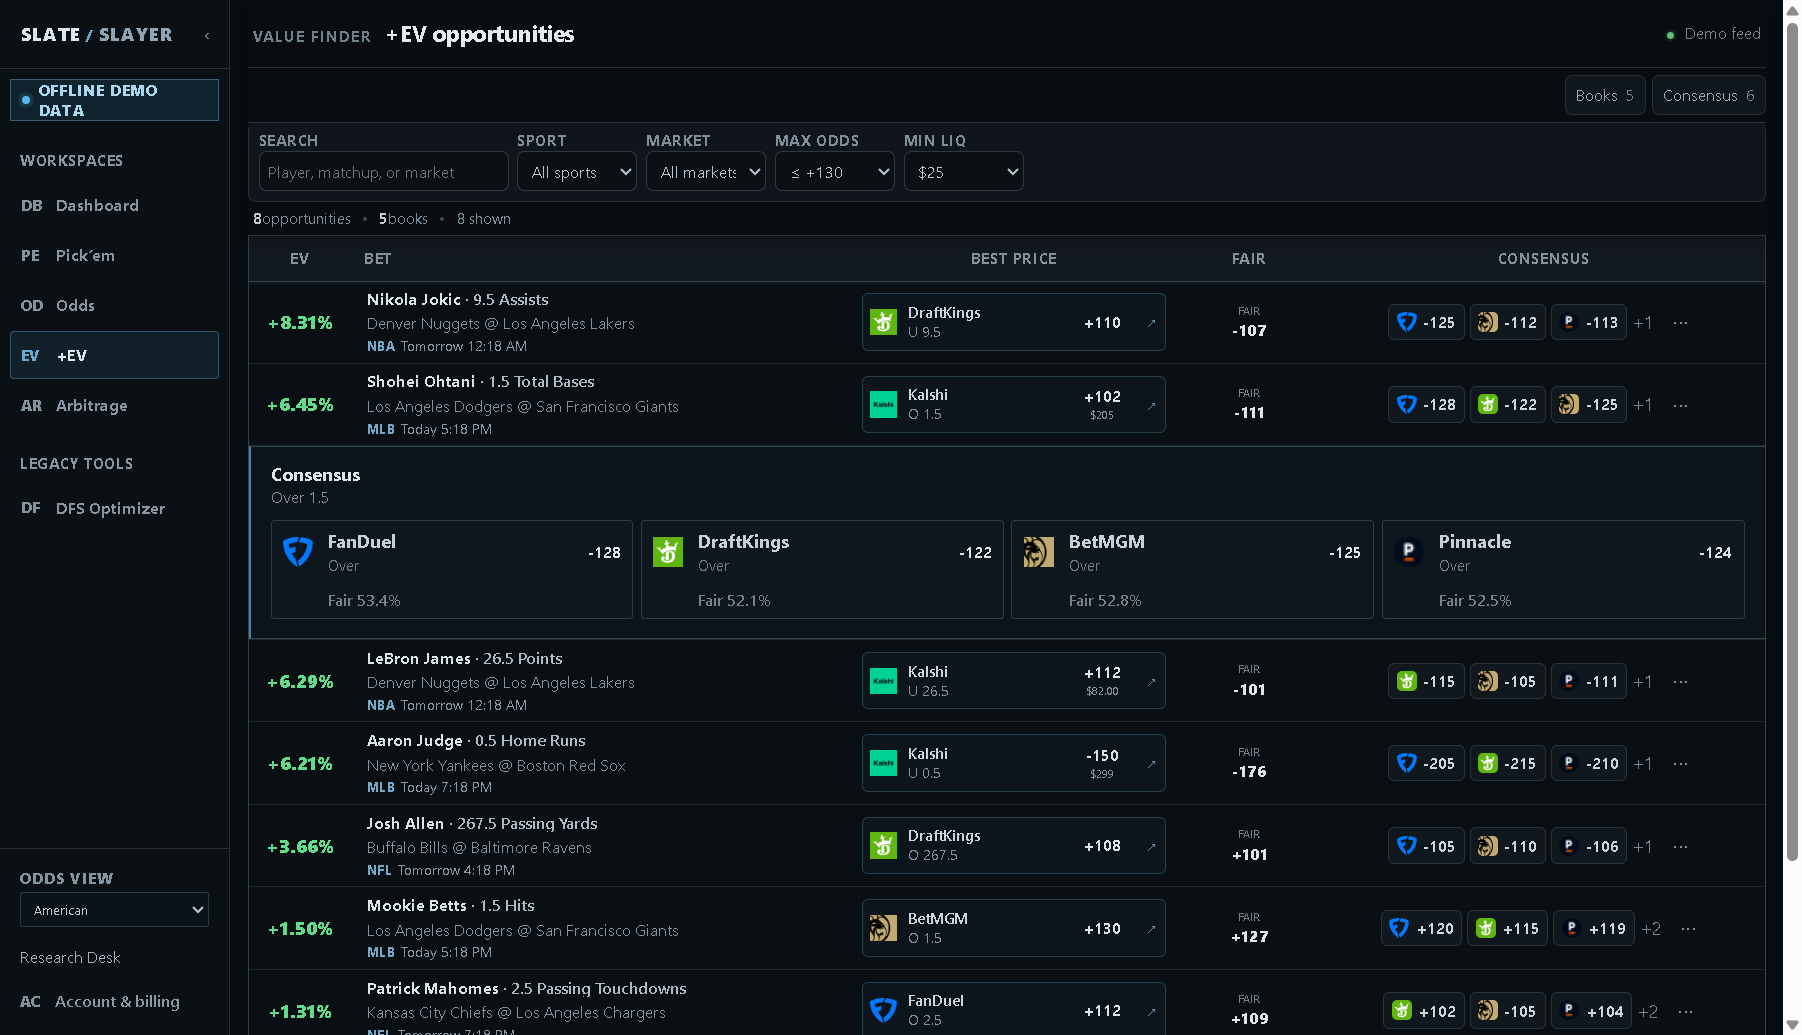Click BetMGM lion icon in Mookie Betts row
The height and width of the screenshot is (1035, 1802).
coord(883,928)
